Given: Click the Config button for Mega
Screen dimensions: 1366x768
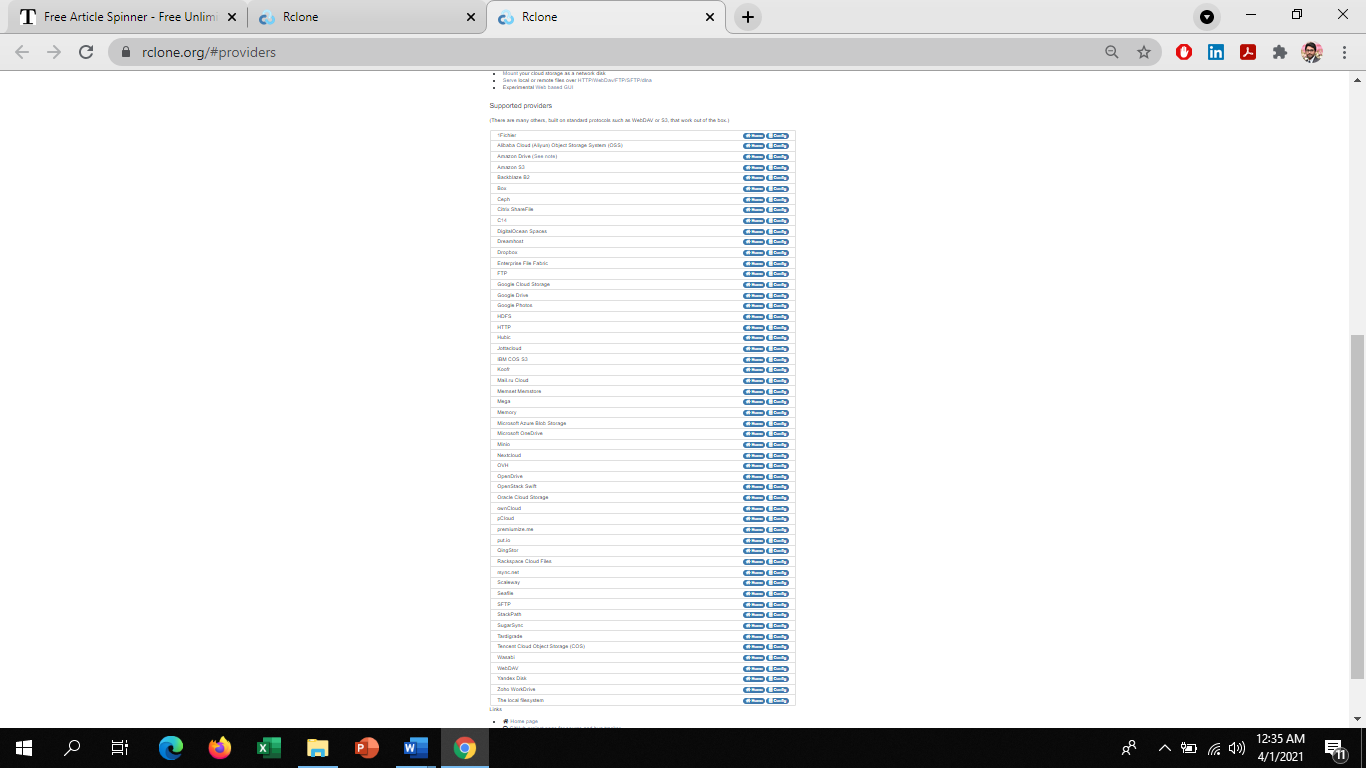Looking at the screenshot, I should [x=778, y=402].
